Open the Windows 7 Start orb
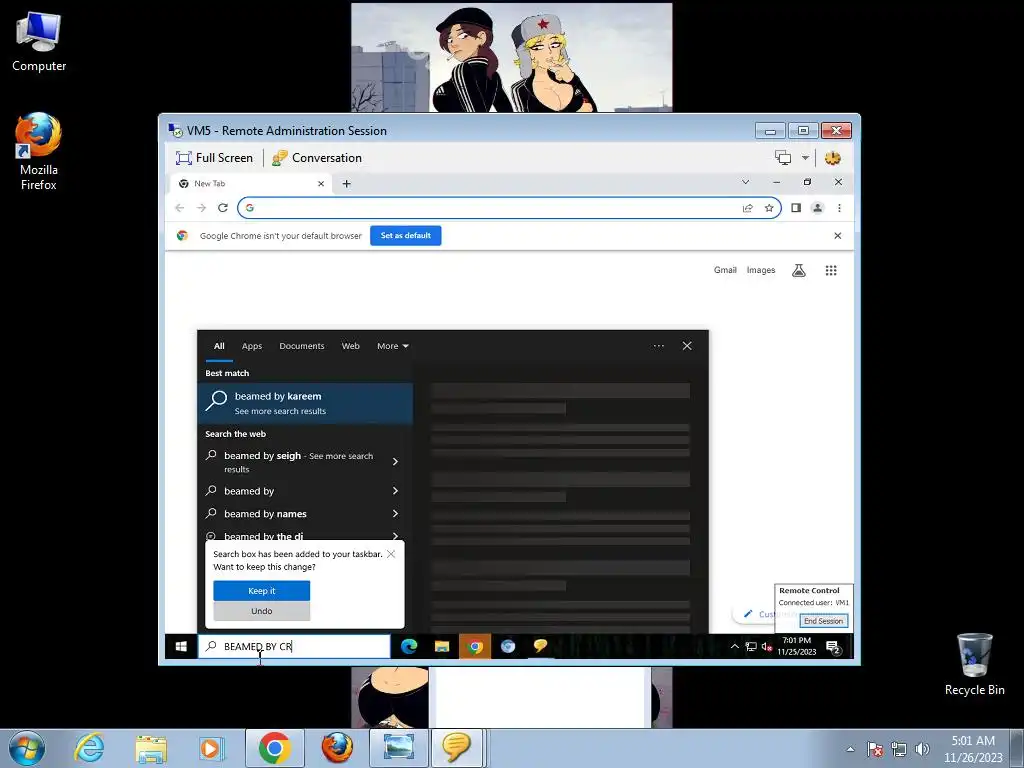Screen dimensions: 1024x768 [x=27, y=748]
